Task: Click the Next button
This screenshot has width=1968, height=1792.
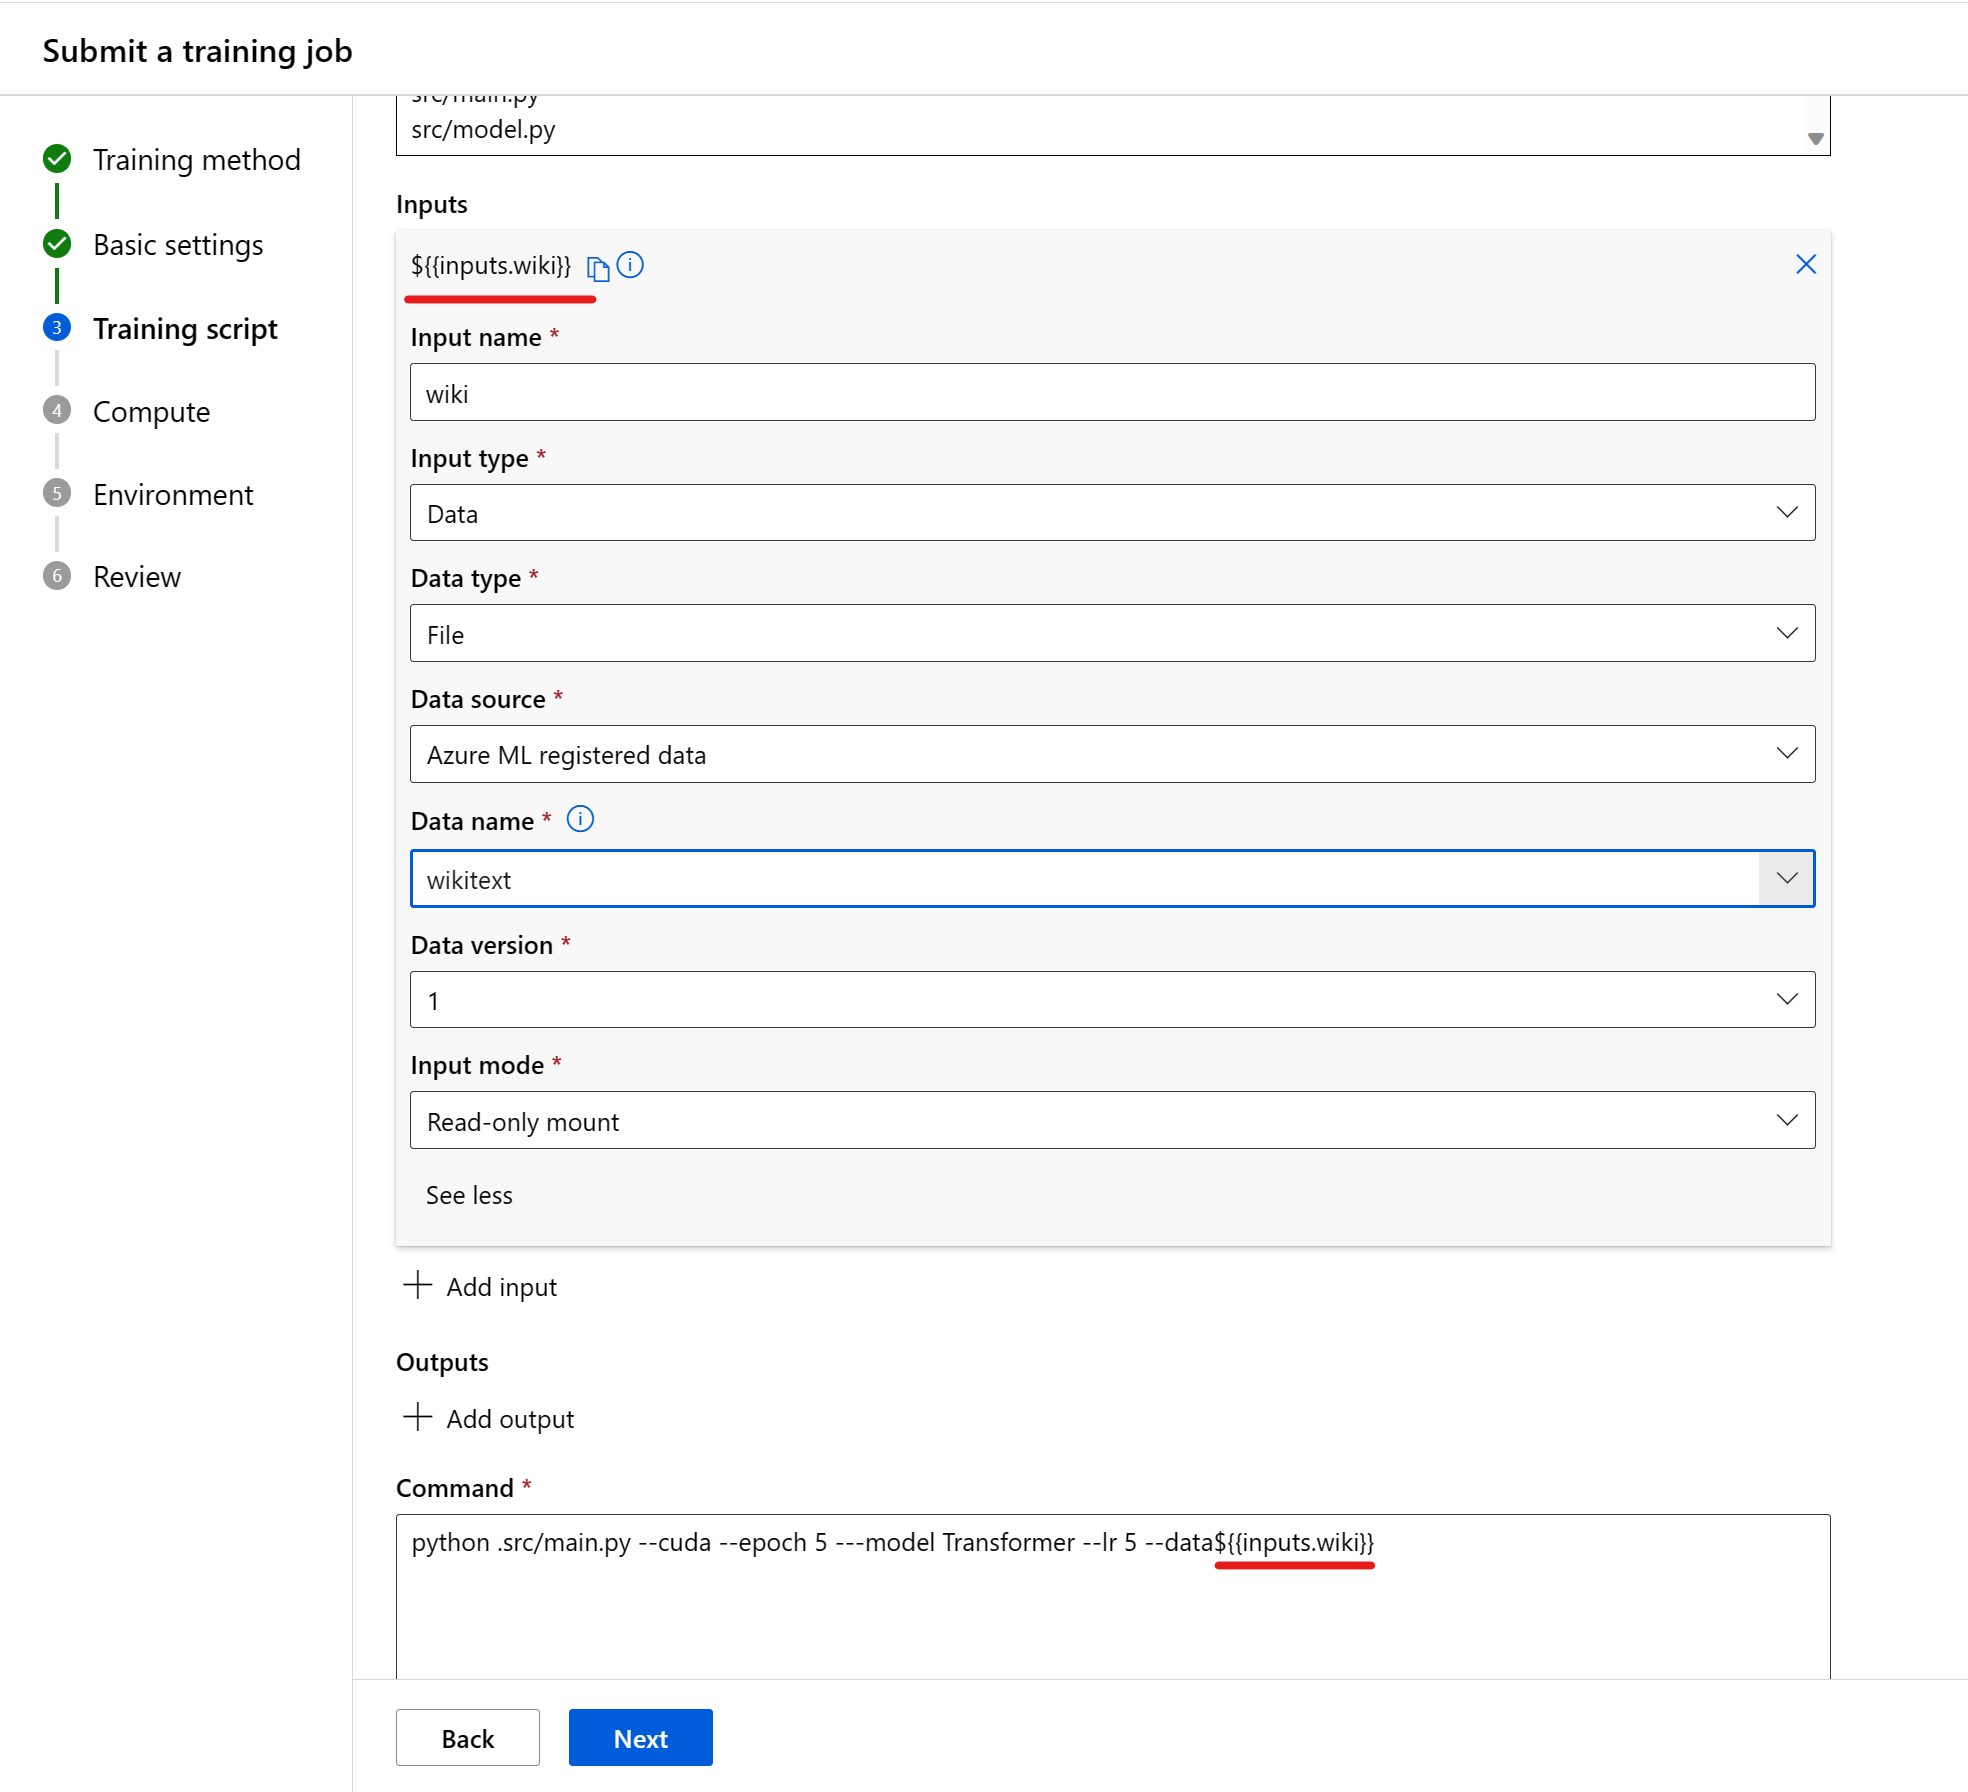Action: pos(640,1738)
